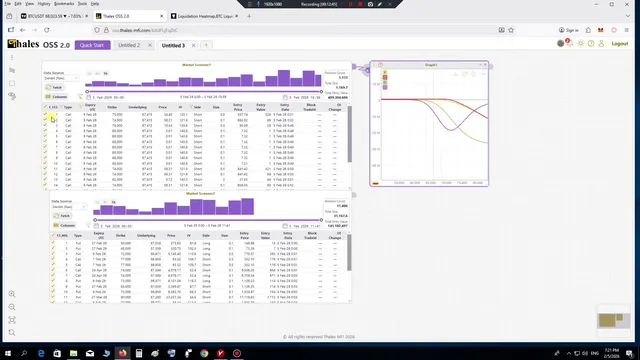Bookmark this page with the star icon
640x360 pixels.
pyautogui.click(x=511, y=30)
